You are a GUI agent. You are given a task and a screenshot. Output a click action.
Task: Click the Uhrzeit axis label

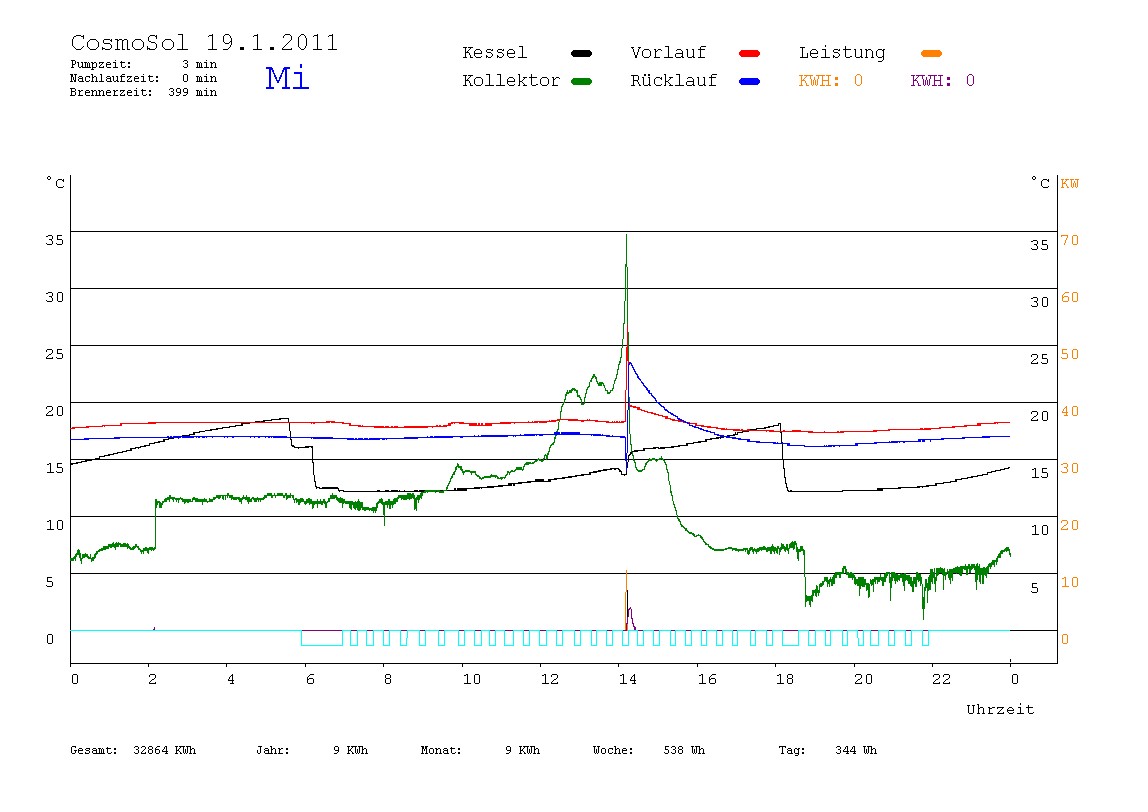point(1000,709)
